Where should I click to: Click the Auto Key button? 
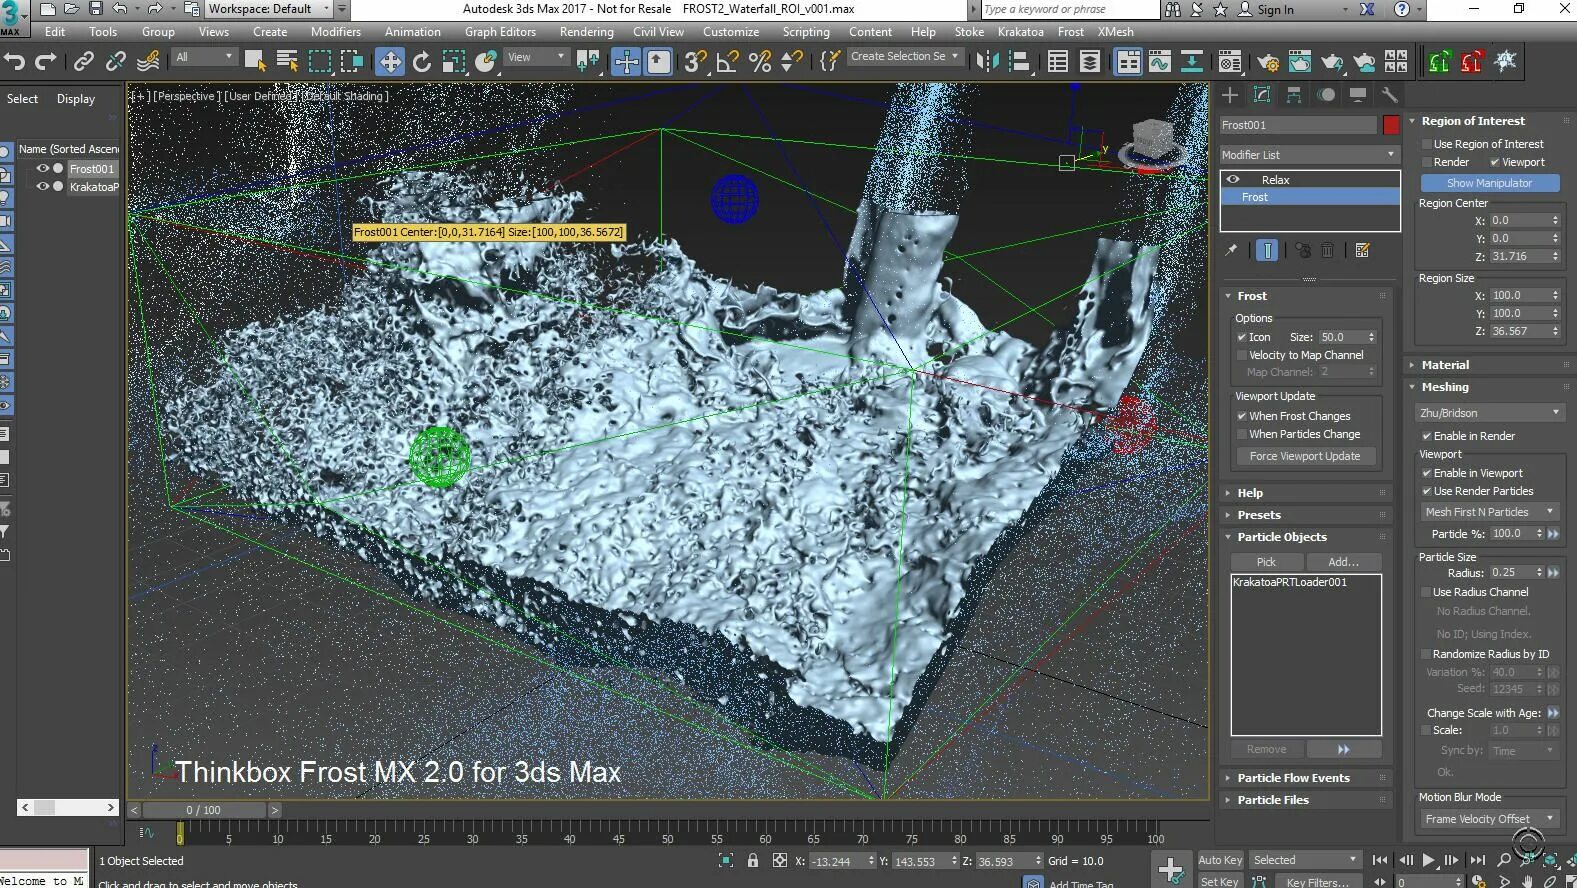(1219, 860)
